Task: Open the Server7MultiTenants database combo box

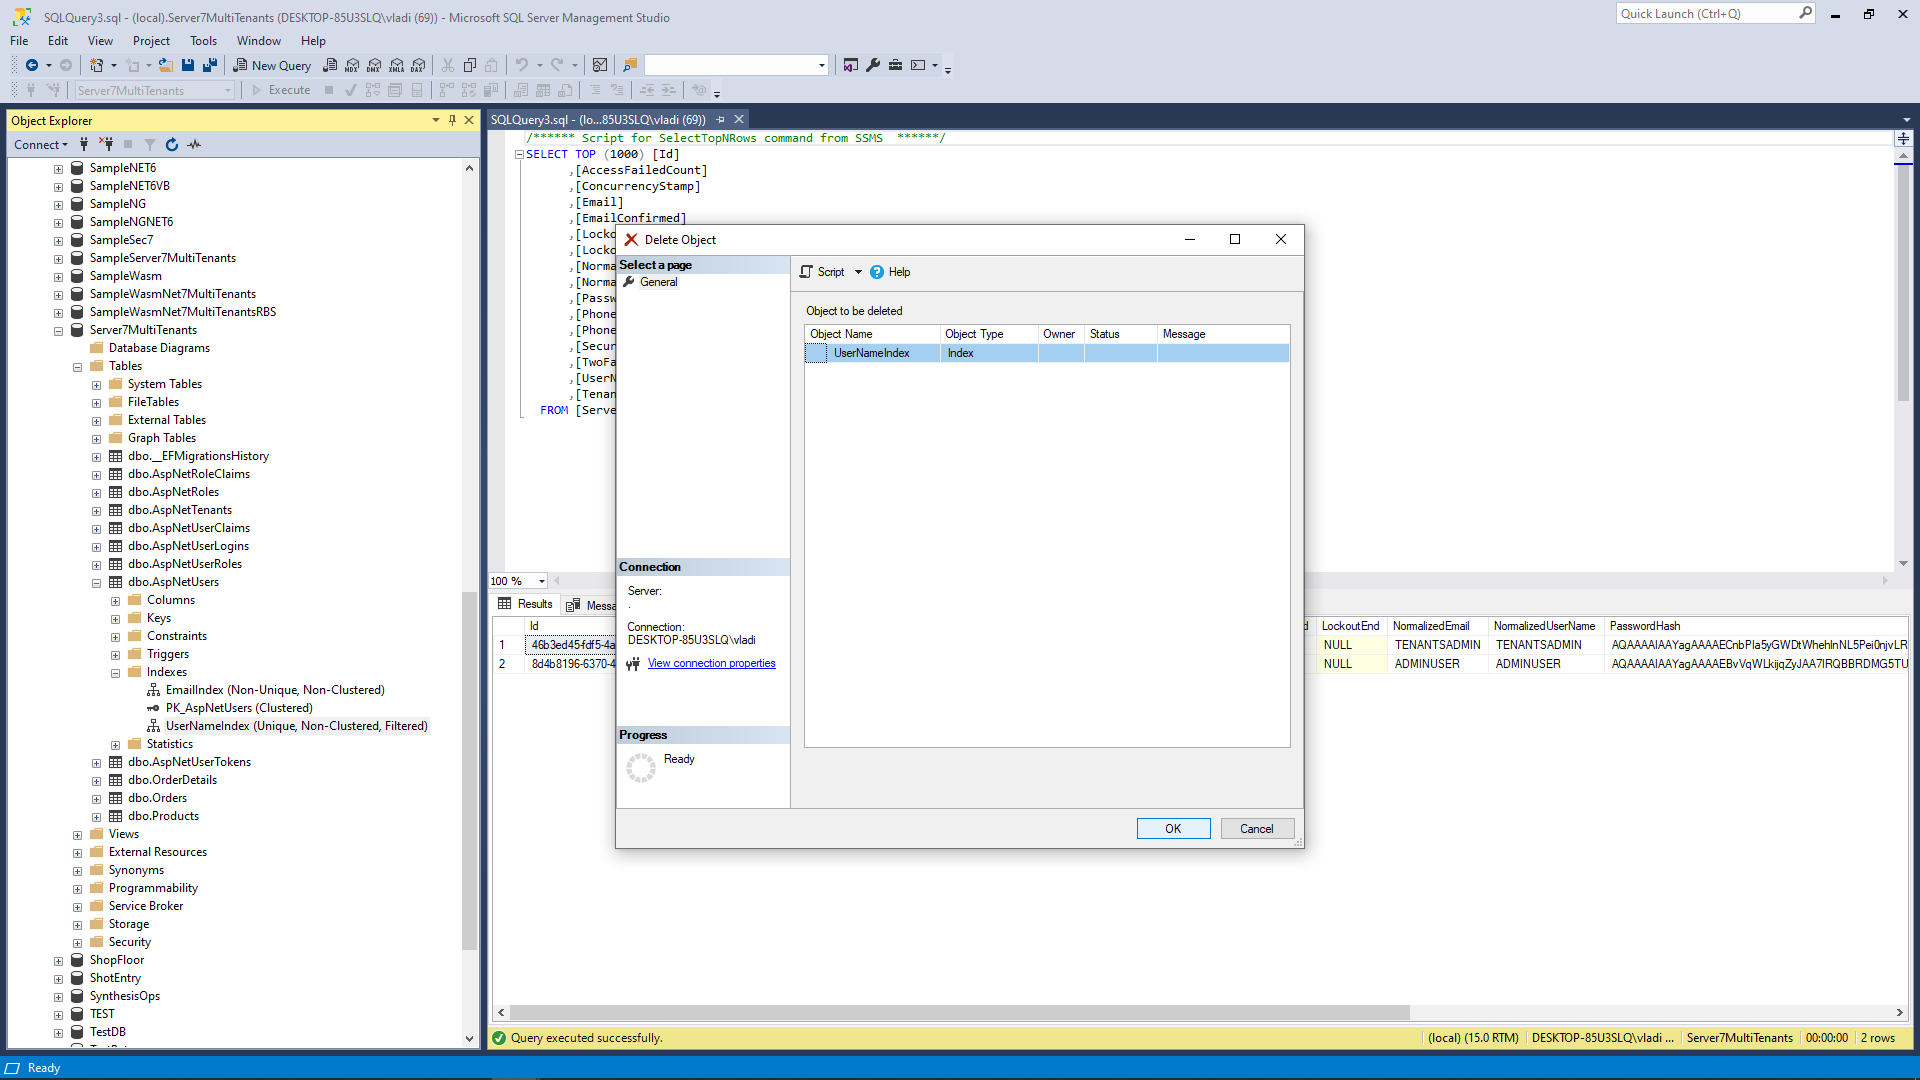Action: (155, 90)
